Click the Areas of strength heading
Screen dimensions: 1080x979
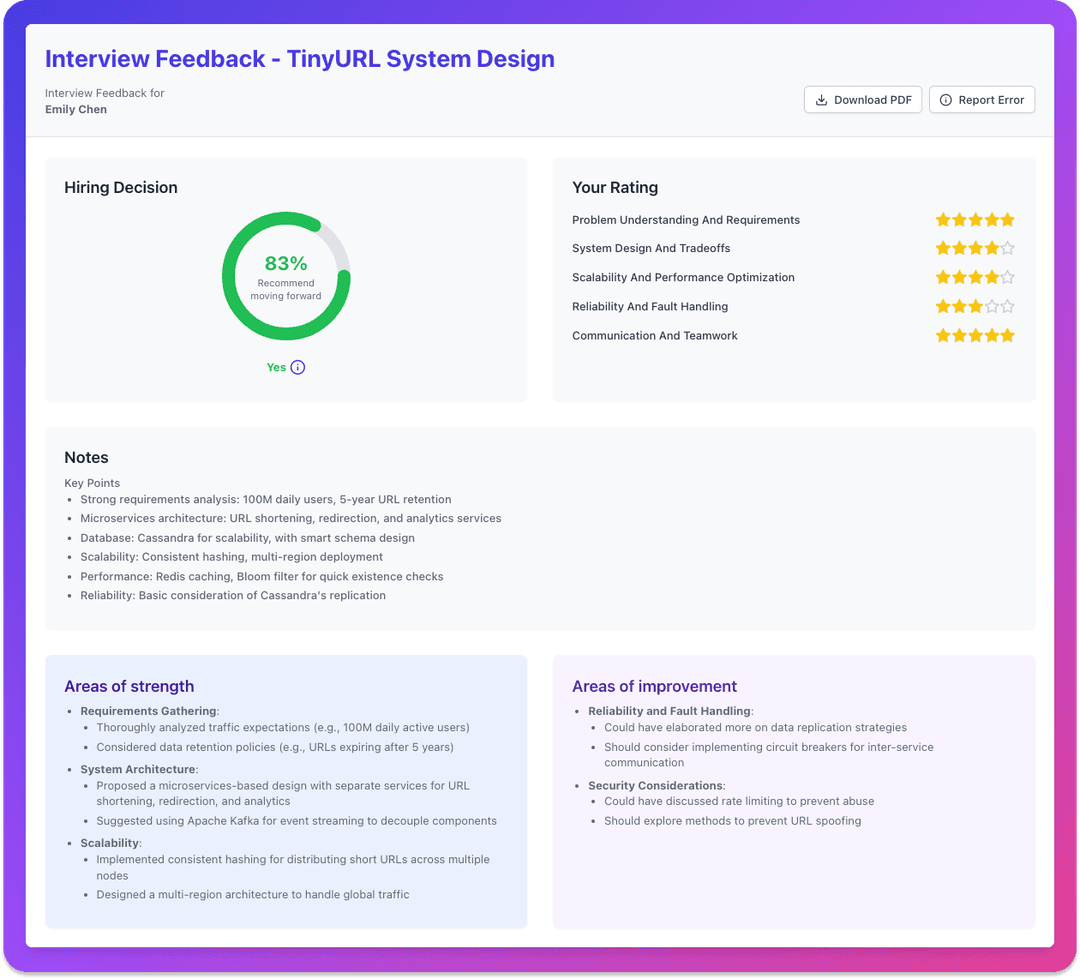click(129, 686)
